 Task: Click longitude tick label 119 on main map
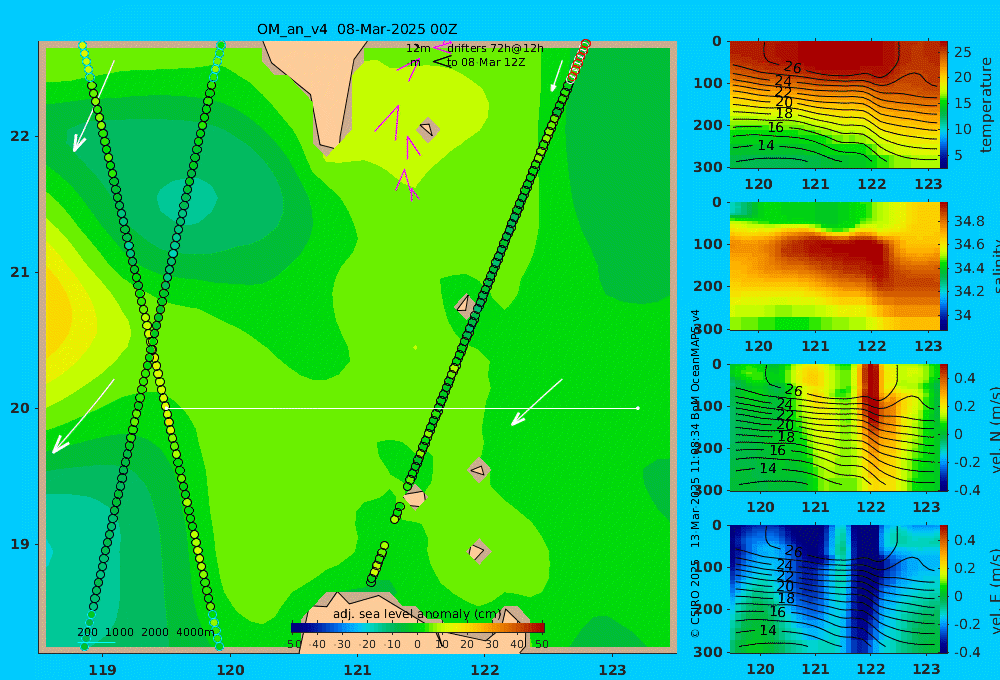coord(103,670)
